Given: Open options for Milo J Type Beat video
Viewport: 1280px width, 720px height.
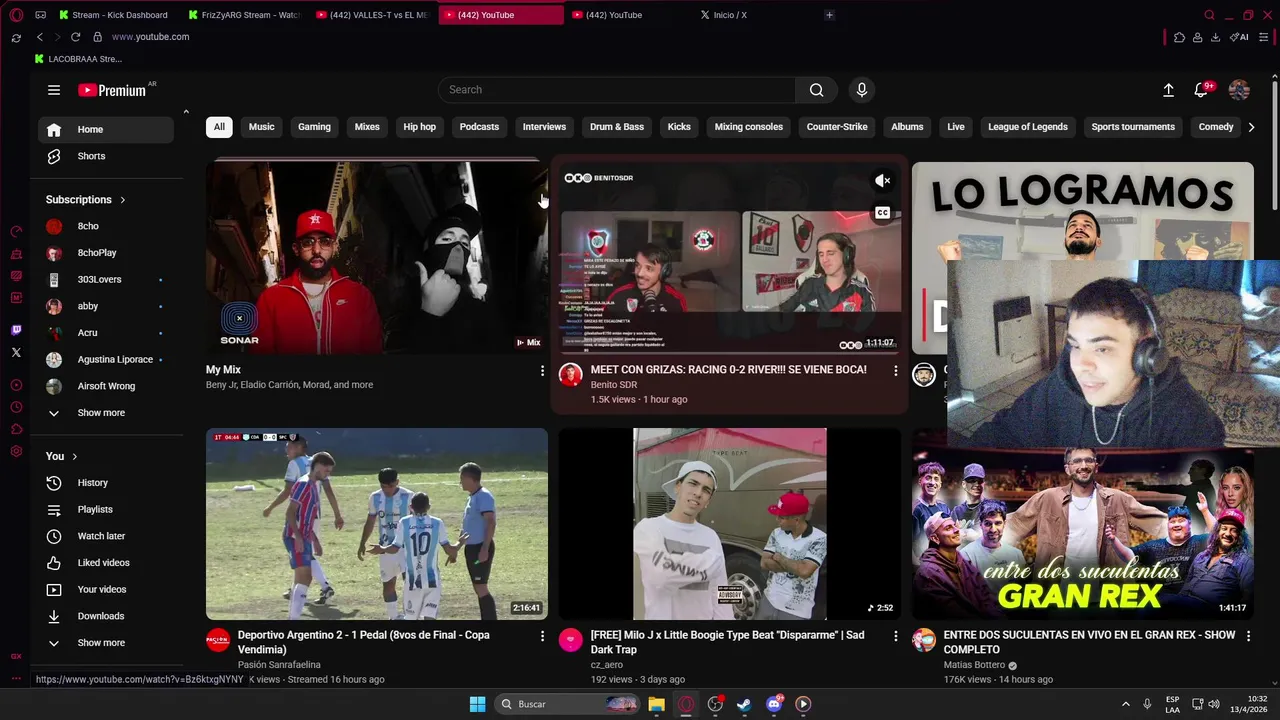Looking at the screenshot, I should 895,636.
